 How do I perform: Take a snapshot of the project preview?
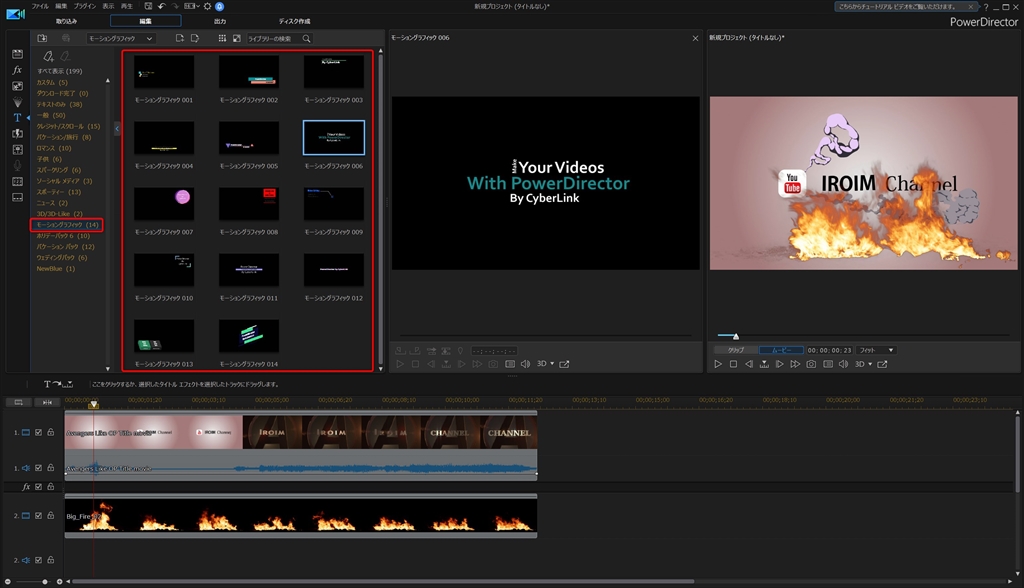tap(811, 364)
